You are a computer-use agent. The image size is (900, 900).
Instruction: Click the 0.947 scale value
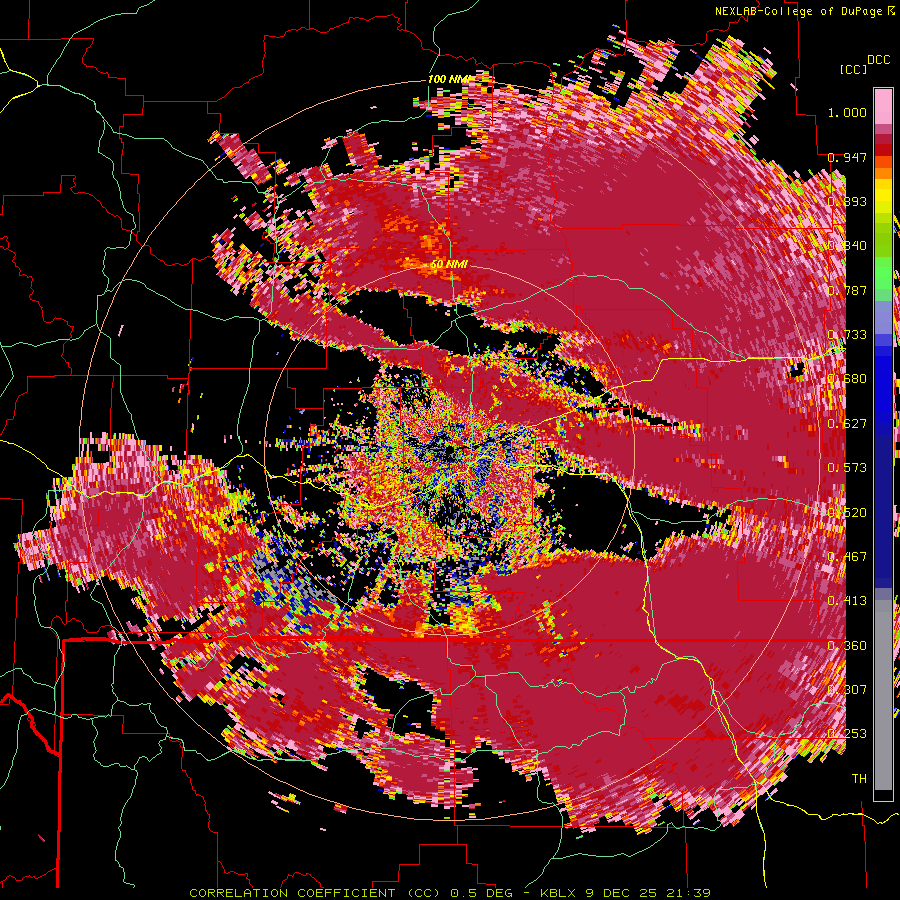point(847,157)
